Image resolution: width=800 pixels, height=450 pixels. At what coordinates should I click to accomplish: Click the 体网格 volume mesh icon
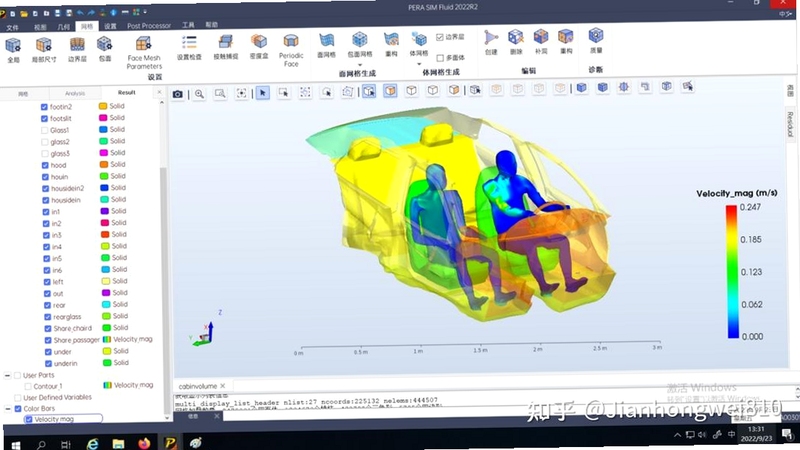(x=419, y=39)
